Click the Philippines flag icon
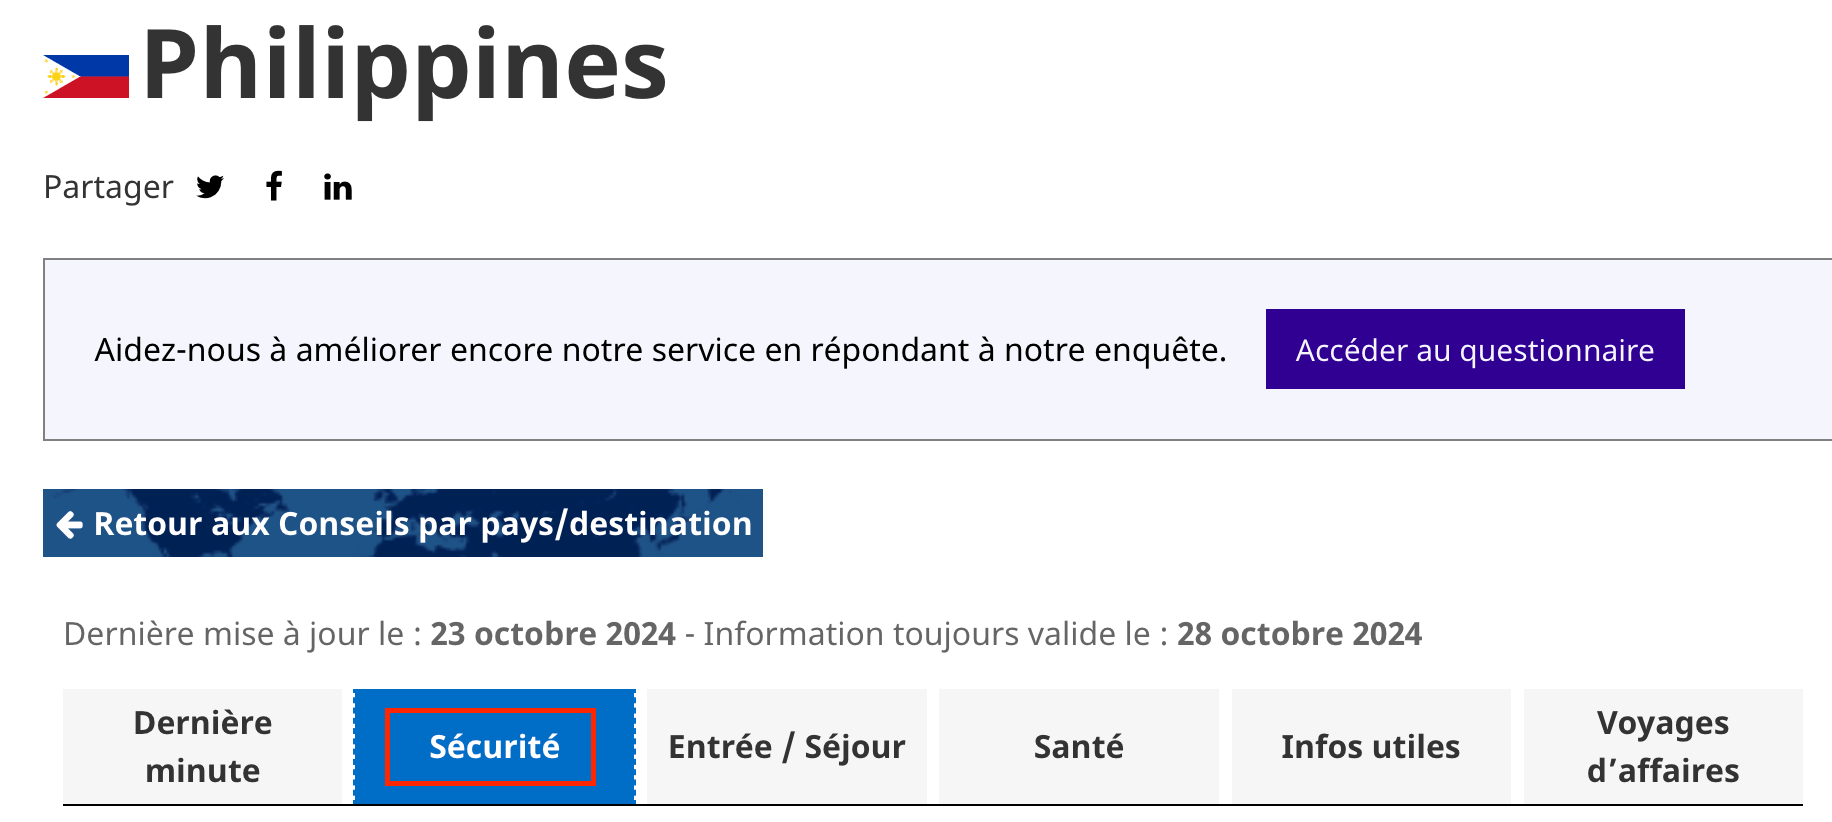The height and width of the screenshot is (822, 1832). pos(86,76)
